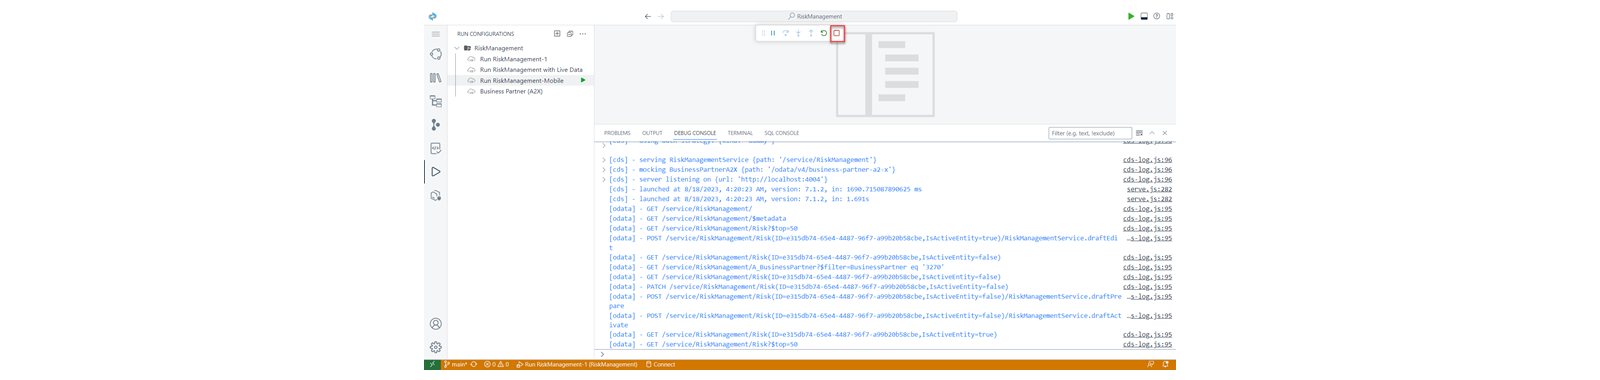Click the Step Over debug icon
1600x380 pixels.
point(786,33)
